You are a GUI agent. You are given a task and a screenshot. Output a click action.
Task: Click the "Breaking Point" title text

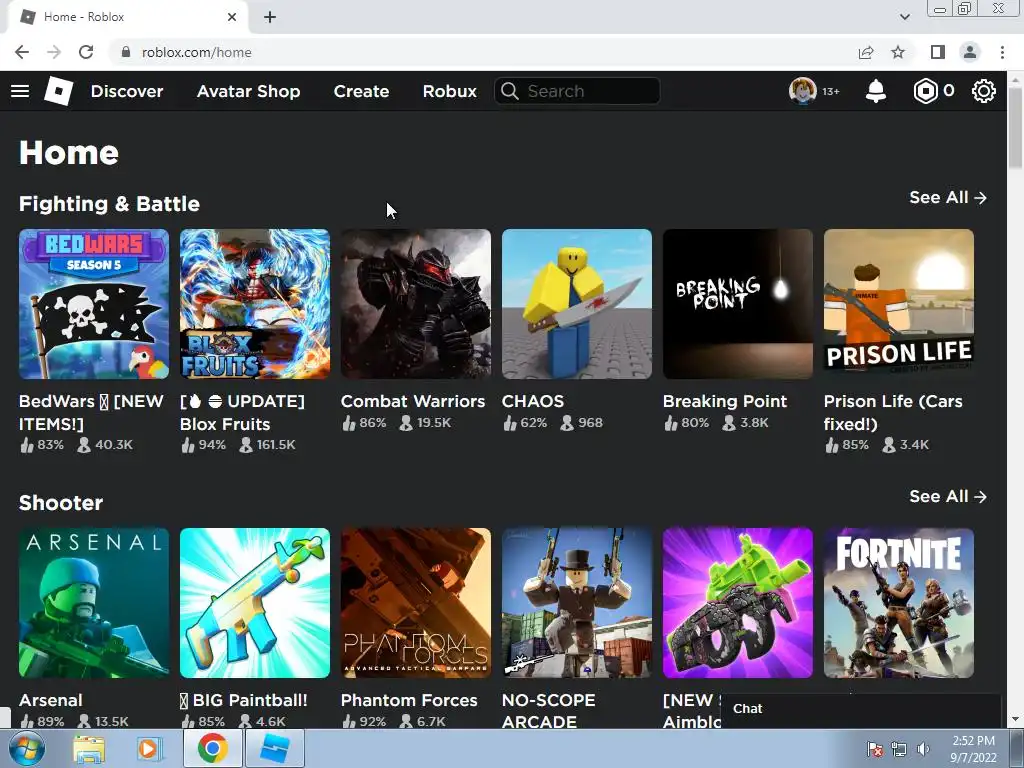(x=725, y=401)
